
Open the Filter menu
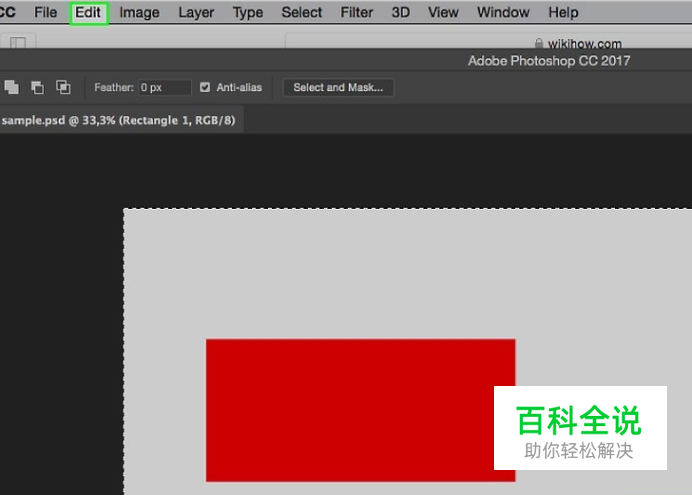click(357, 12)
